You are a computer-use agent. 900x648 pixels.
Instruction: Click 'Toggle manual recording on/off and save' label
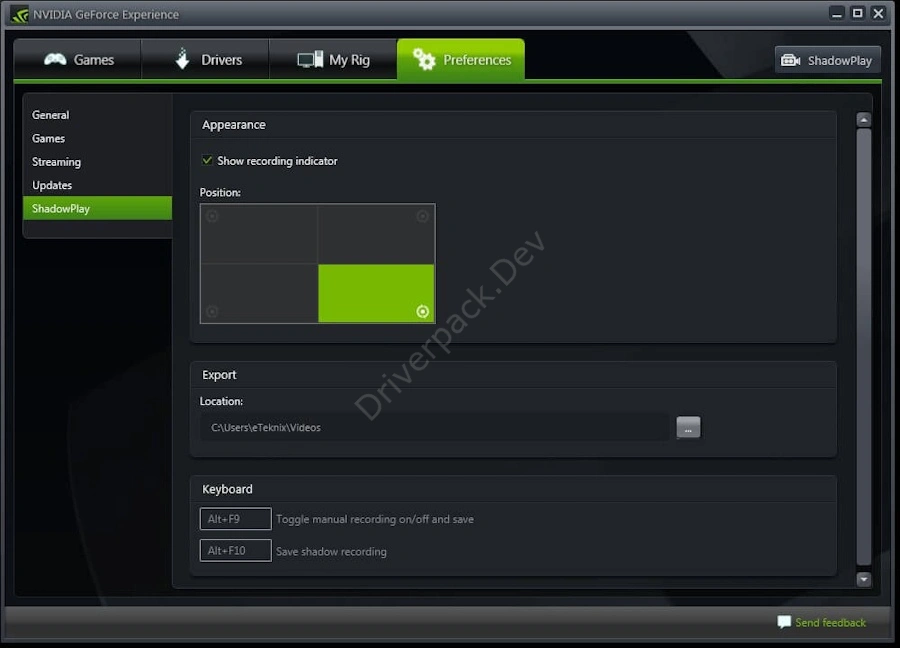tap(375, 519)
